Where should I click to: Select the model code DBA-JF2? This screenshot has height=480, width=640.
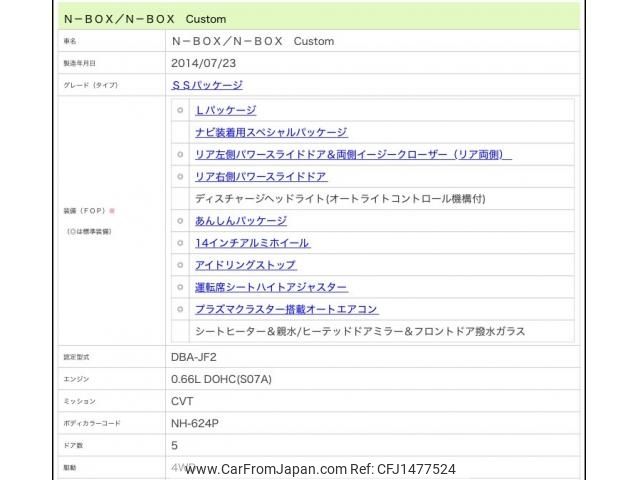[193, 357]
